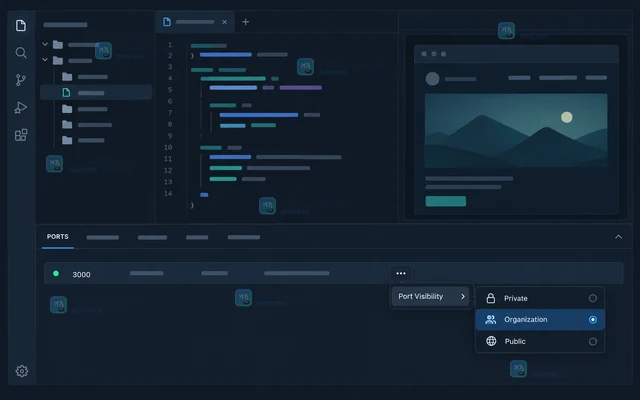Collapse bottom panel with chevron up
The width and height of the screenshot is (640, 400).
click(x=618, y=237)
